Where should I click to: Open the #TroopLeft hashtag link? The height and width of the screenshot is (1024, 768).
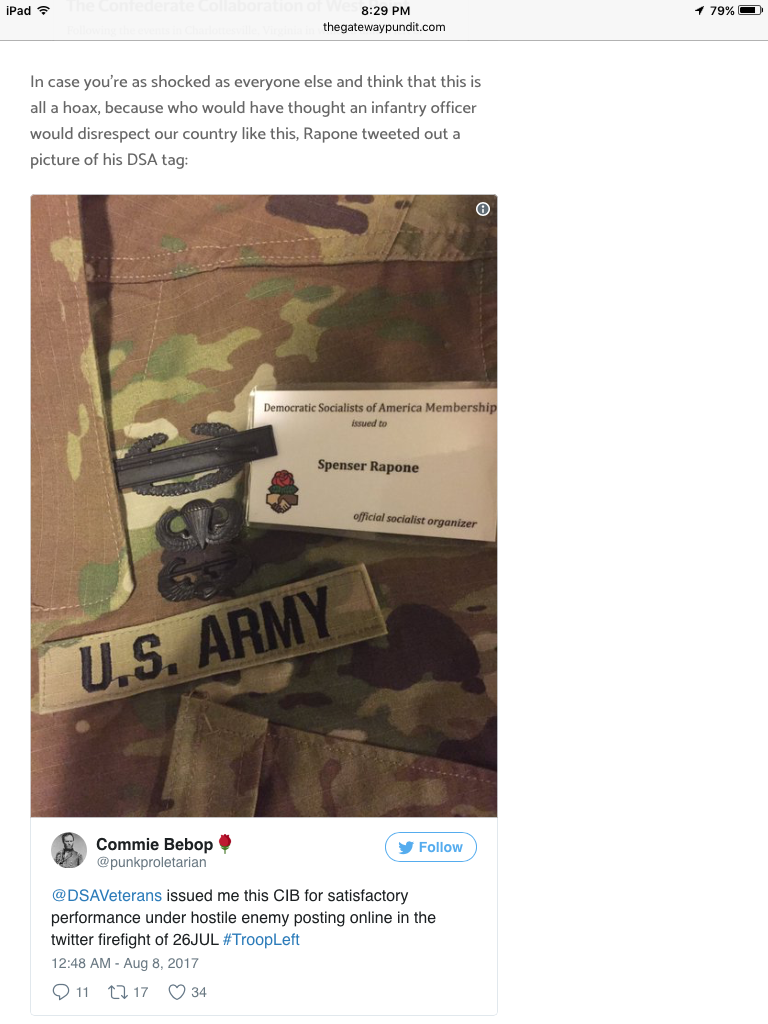(261, 940)
